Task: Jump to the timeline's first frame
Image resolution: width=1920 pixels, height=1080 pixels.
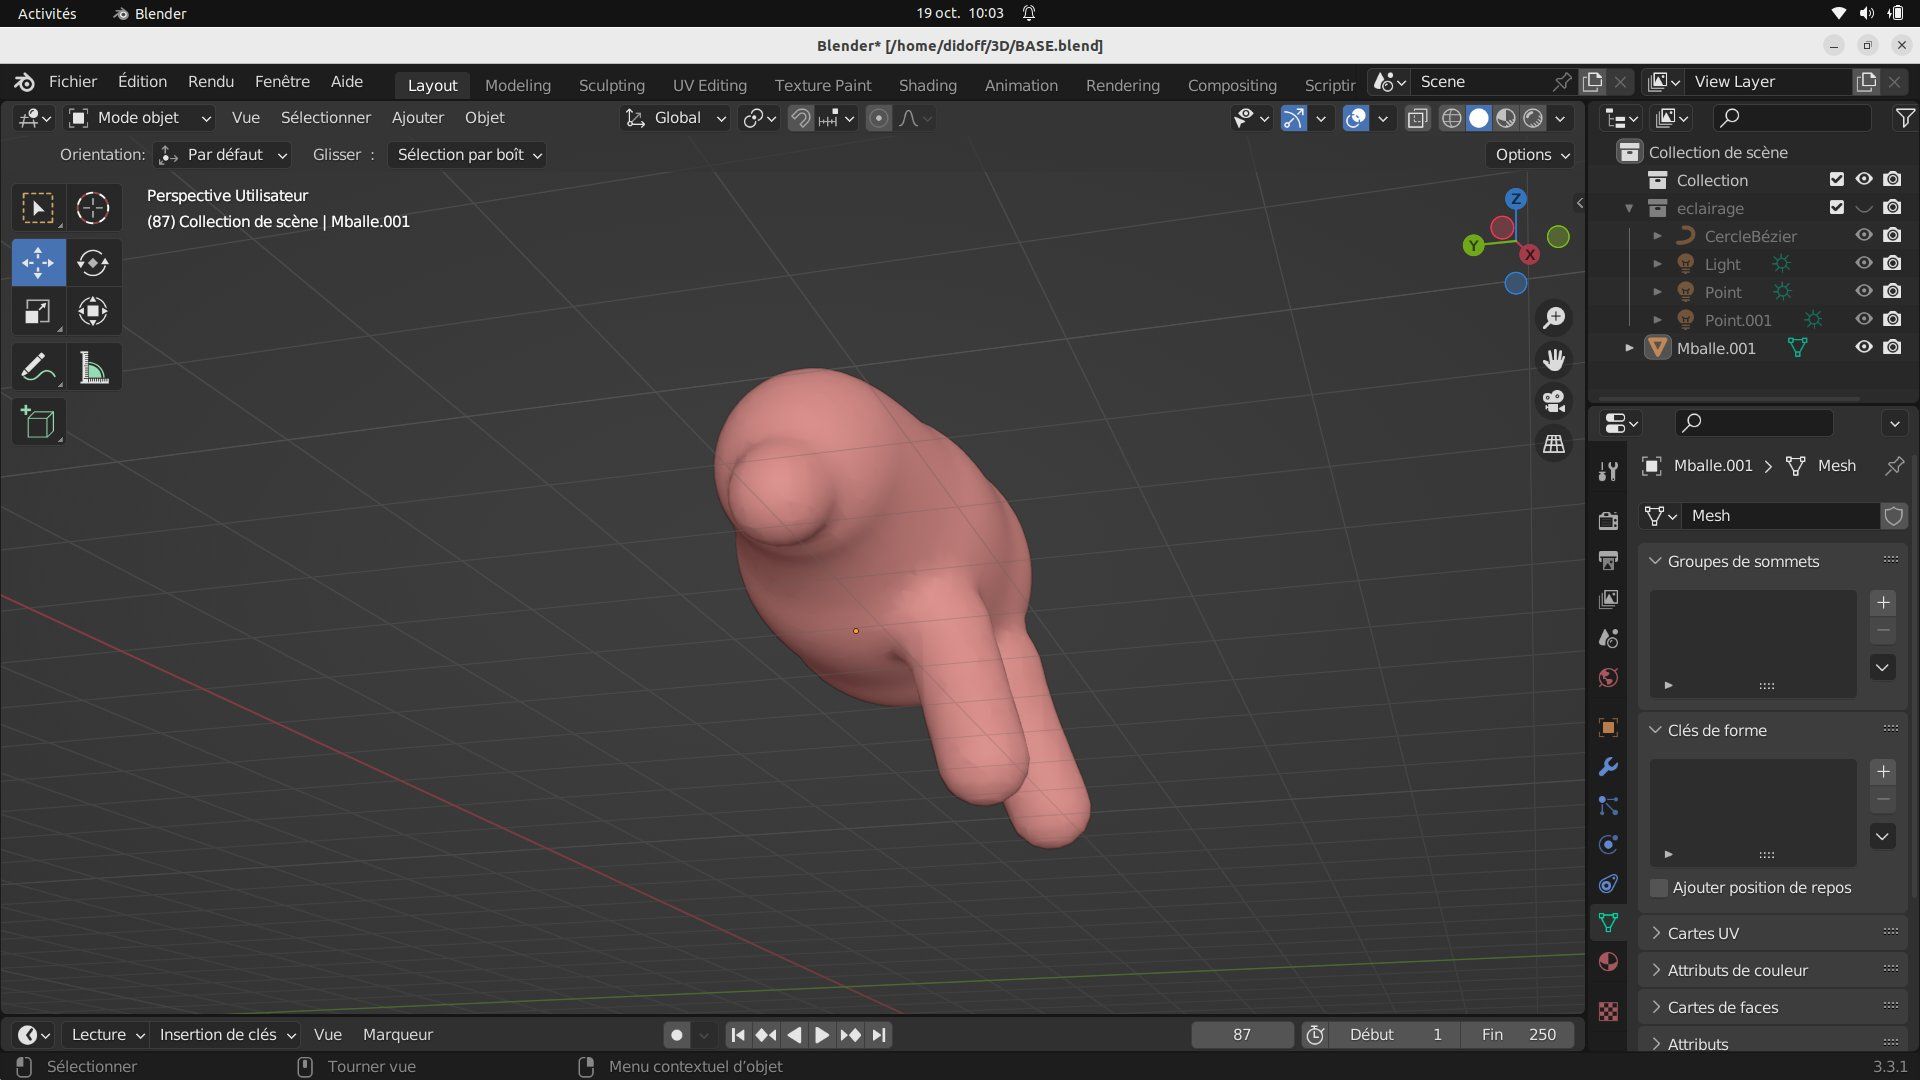Action: [737, 1035]
